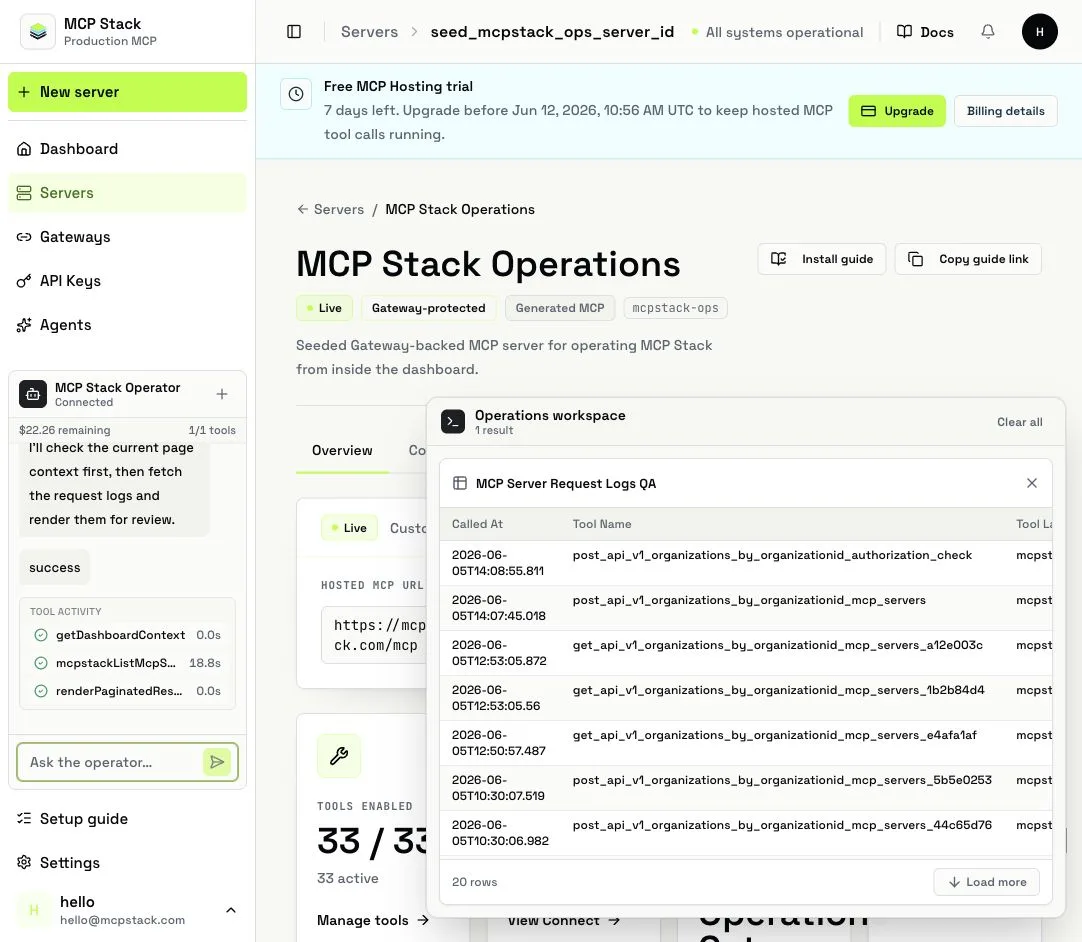Toggle the sidebar panel icon

(x=294, y=32)
